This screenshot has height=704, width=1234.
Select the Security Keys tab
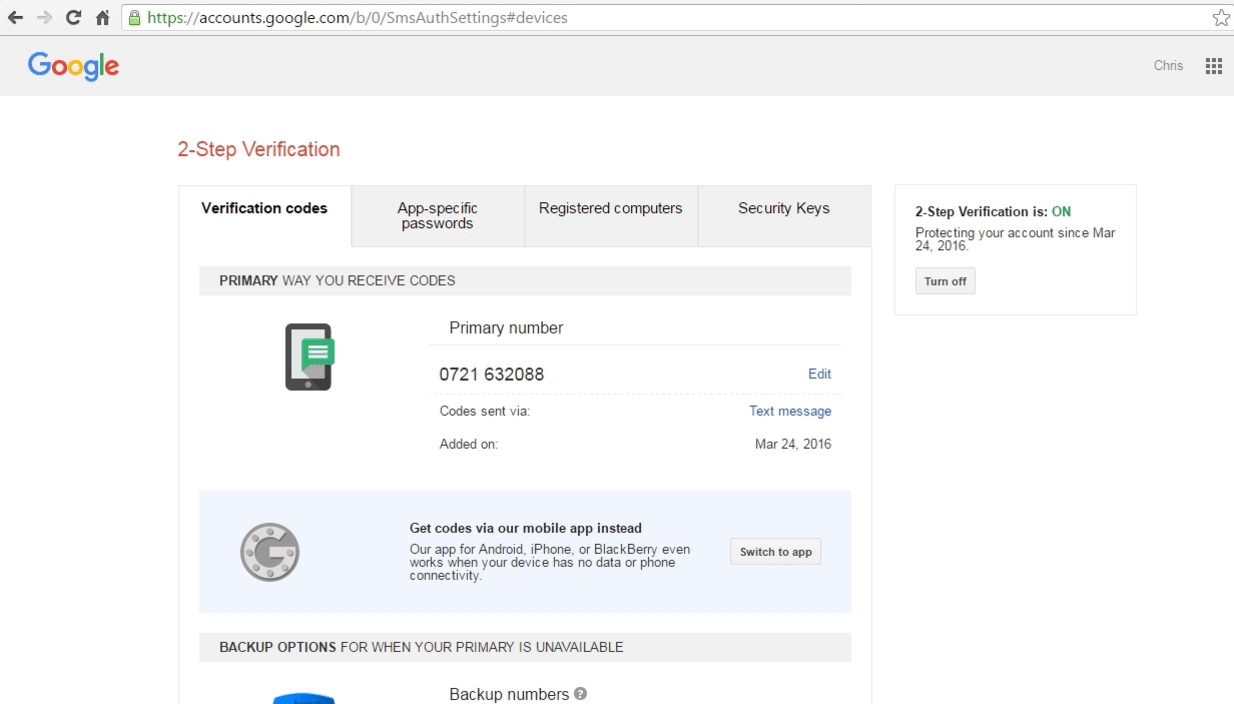click(x=783, y=209)
